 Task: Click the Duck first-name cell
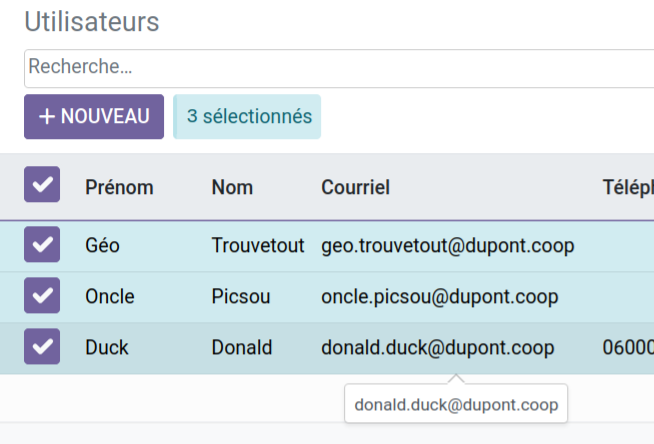106,348
